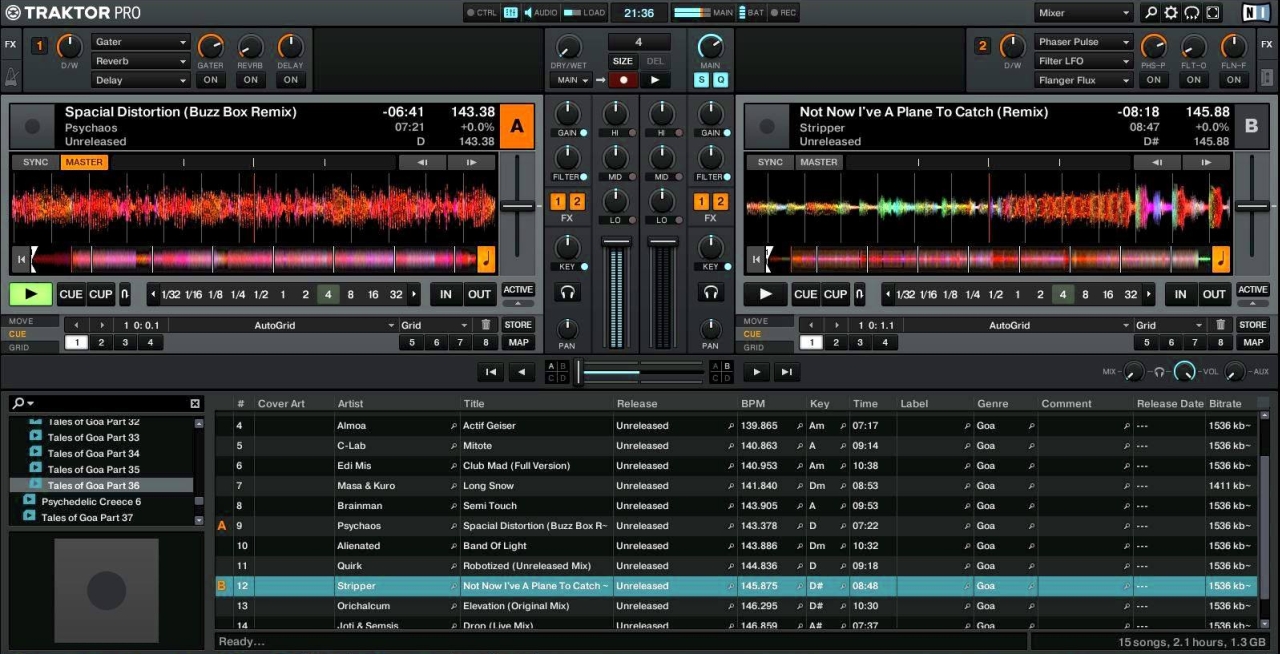Open the Preferences gear icon

[x=1171, y=13]
